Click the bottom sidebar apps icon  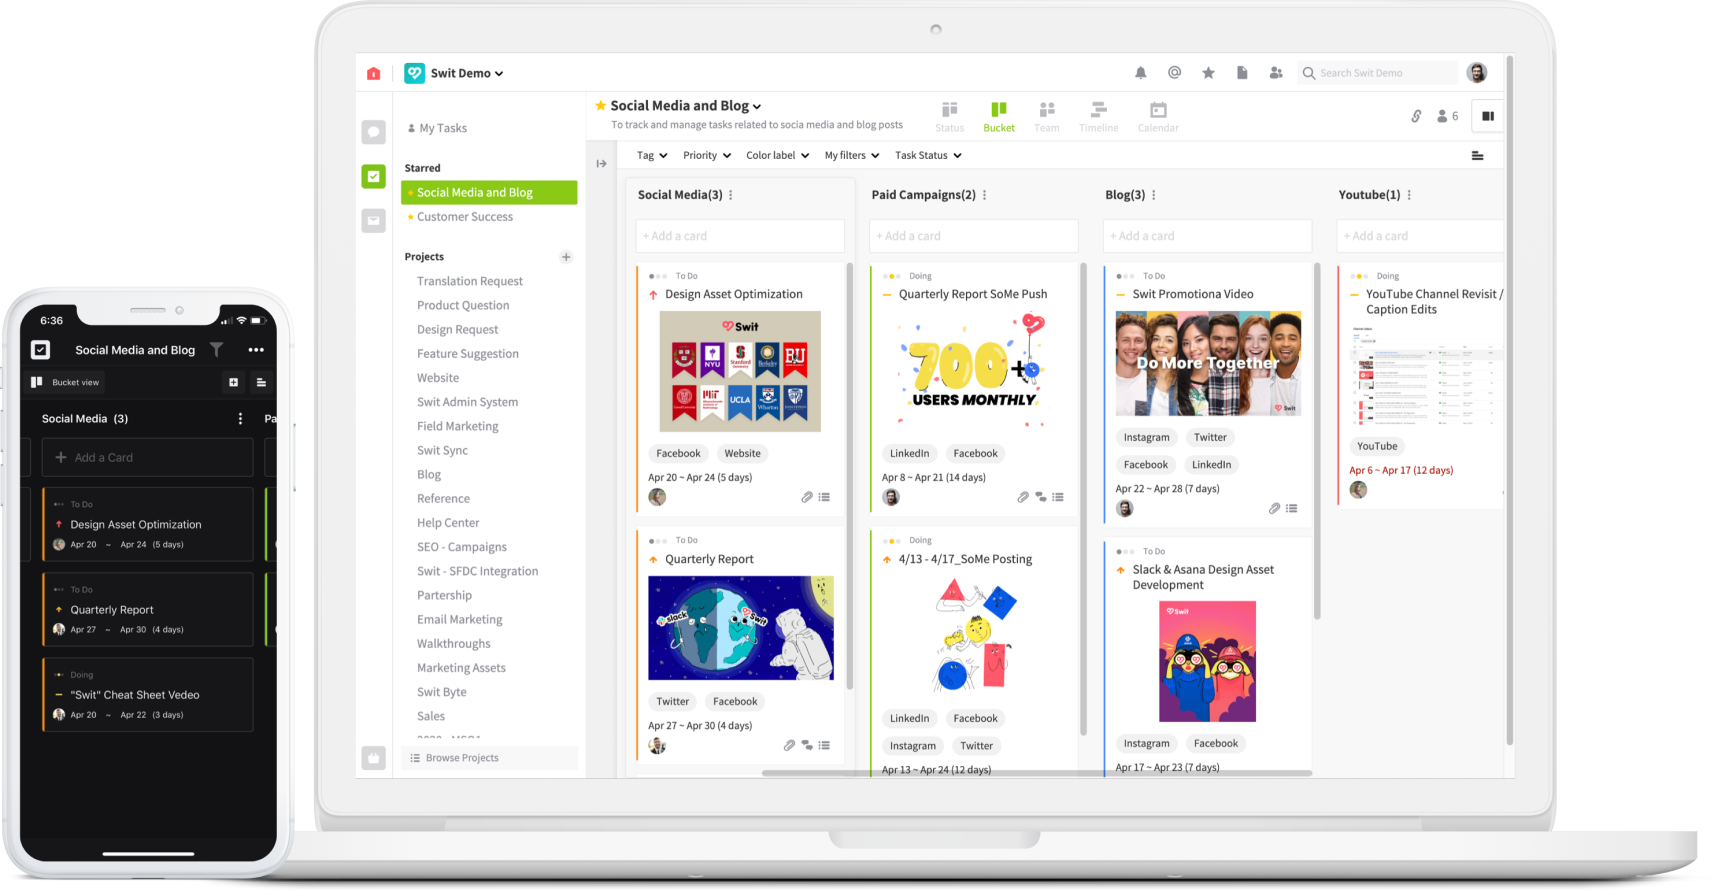[374, 758]
